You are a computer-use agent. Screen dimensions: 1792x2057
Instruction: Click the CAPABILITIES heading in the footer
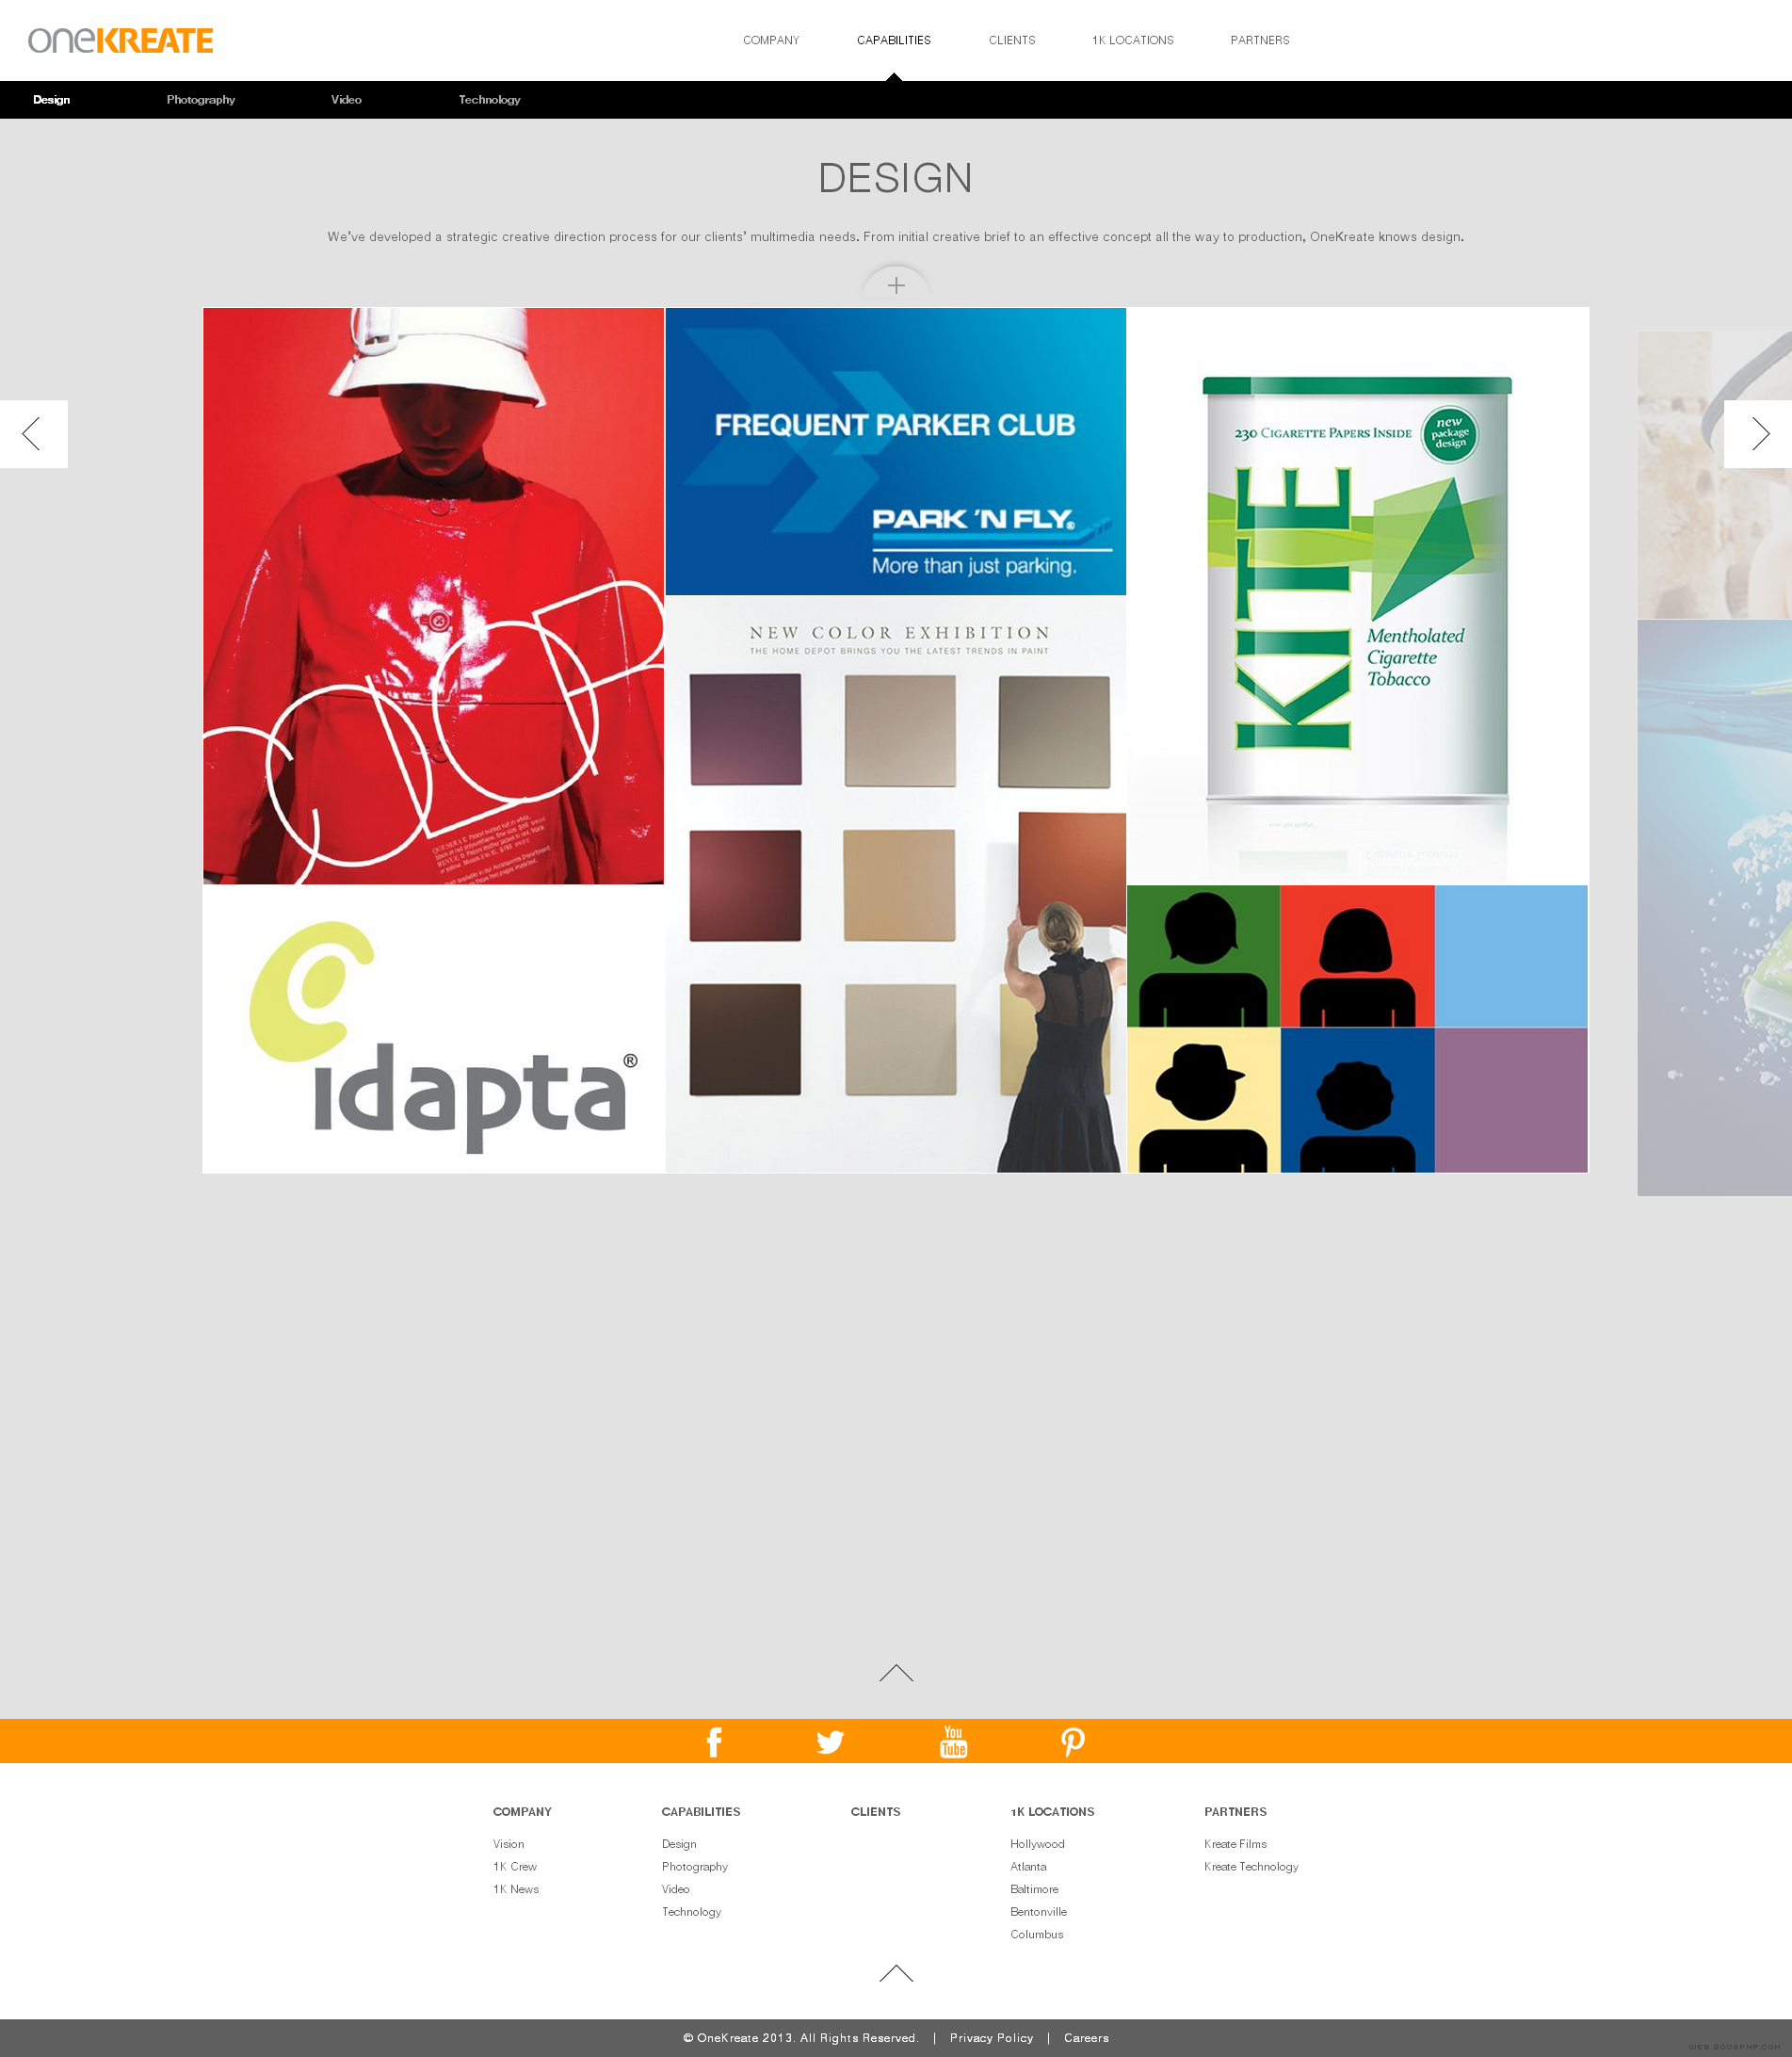tap(701, 1812)
